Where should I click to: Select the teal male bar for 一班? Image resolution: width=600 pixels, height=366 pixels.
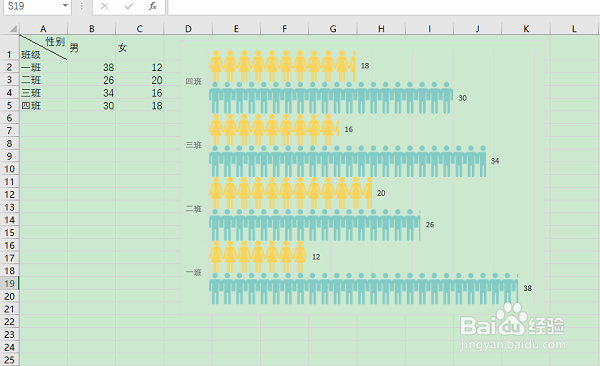(x=364, y=289)
